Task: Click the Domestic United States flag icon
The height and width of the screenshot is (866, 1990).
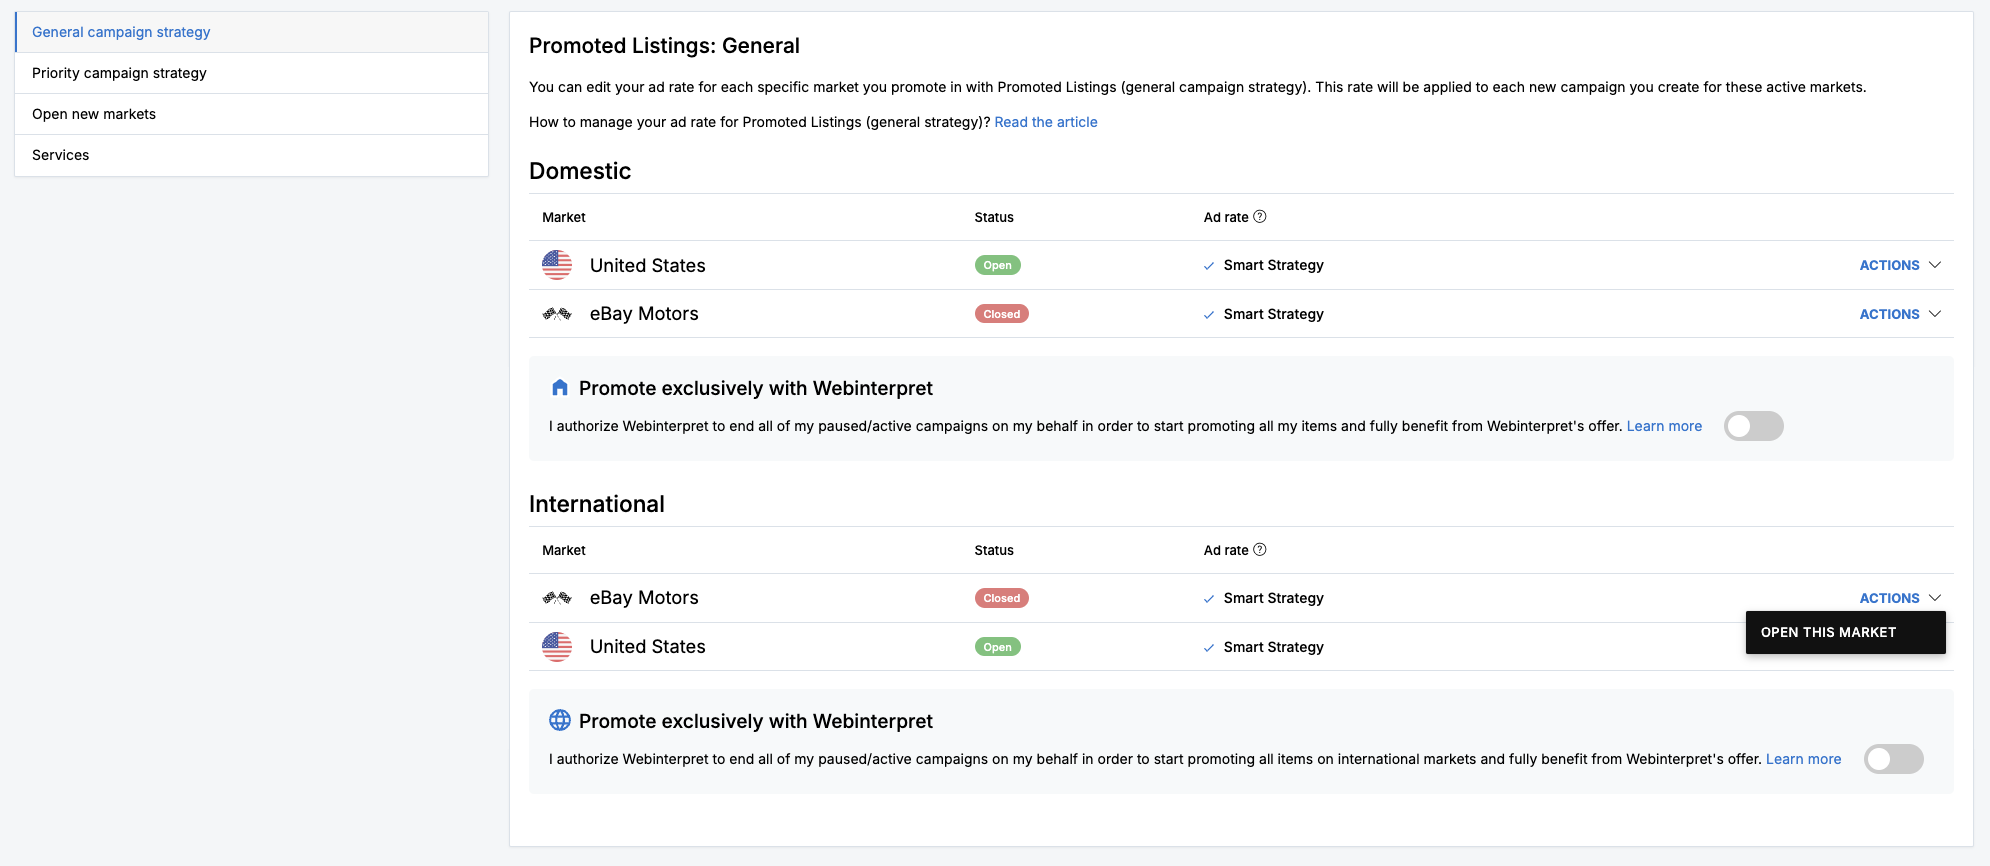Action: click(557, 265)
